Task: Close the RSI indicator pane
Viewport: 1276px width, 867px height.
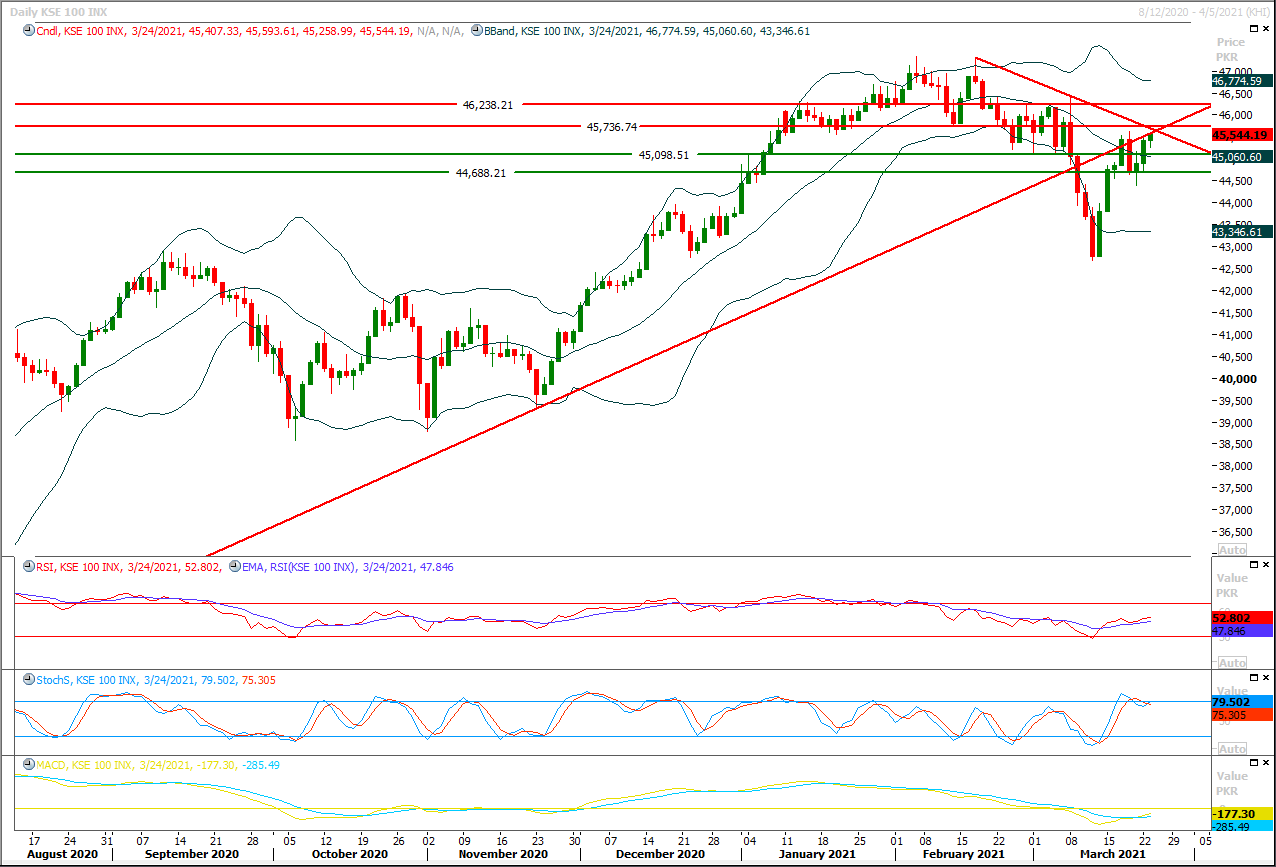Action: [x=1267, y=566]
